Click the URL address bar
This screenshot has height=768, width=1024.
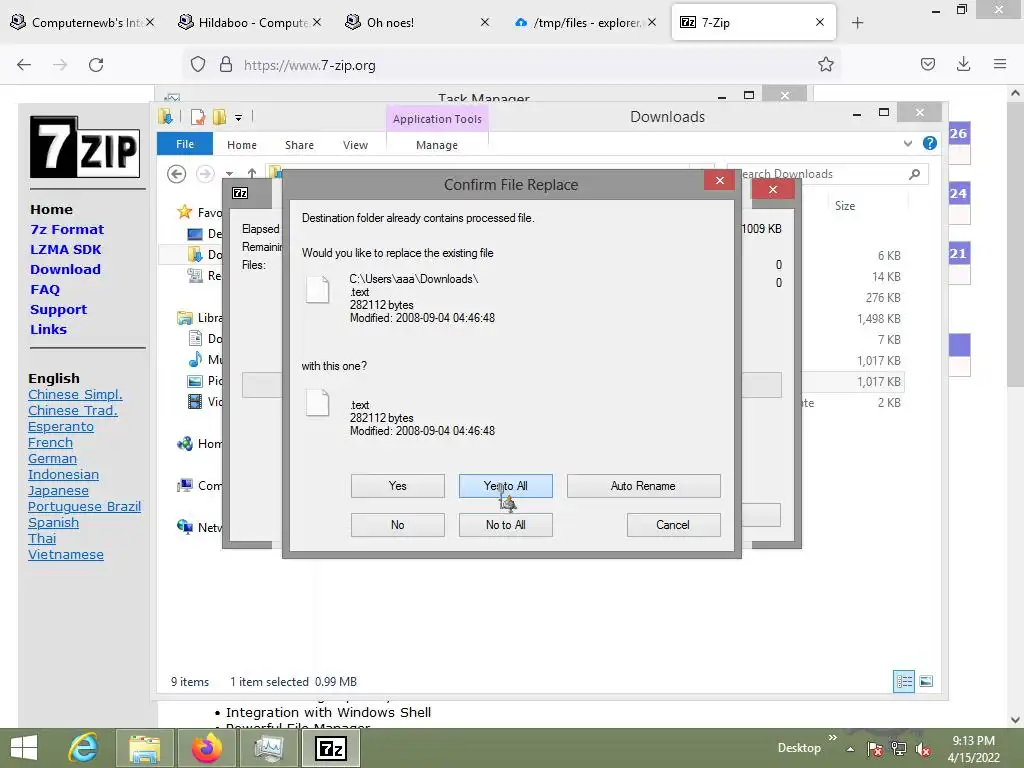(x=513, y=65)
